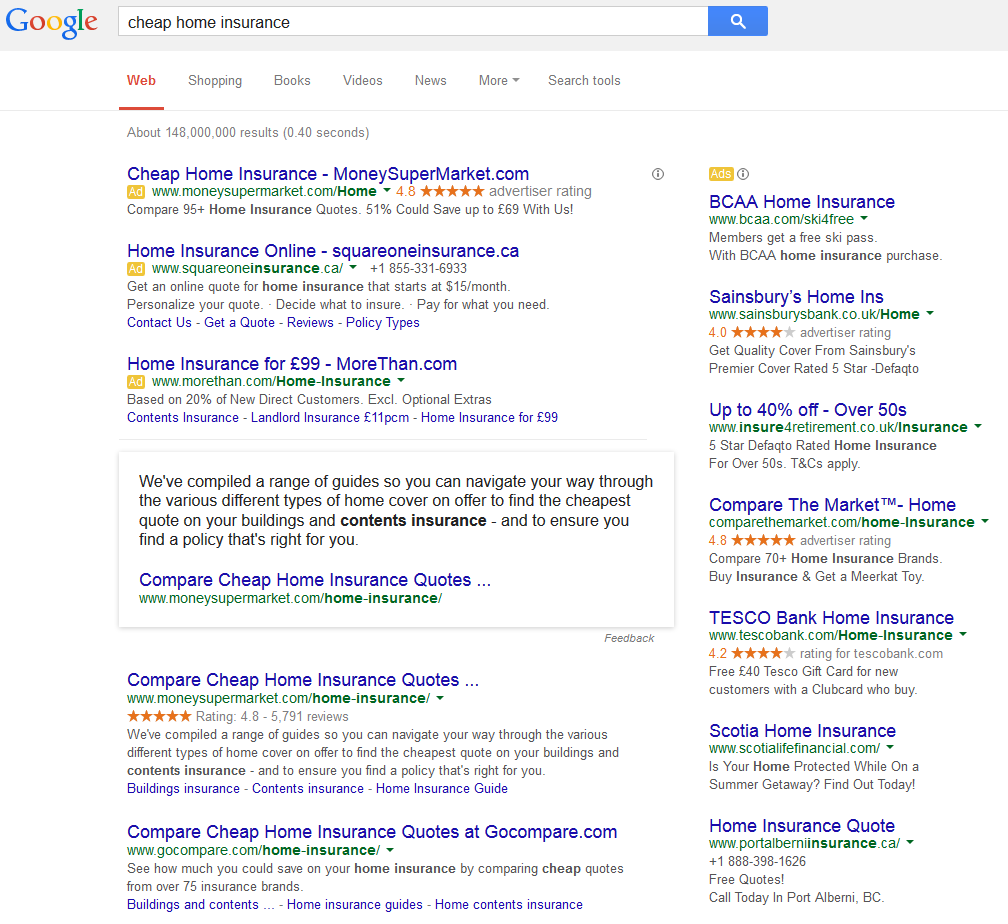Click the Ad badge beside morethan.com URL
This screenshot has width=1008, height=924.
click(136, 382)
